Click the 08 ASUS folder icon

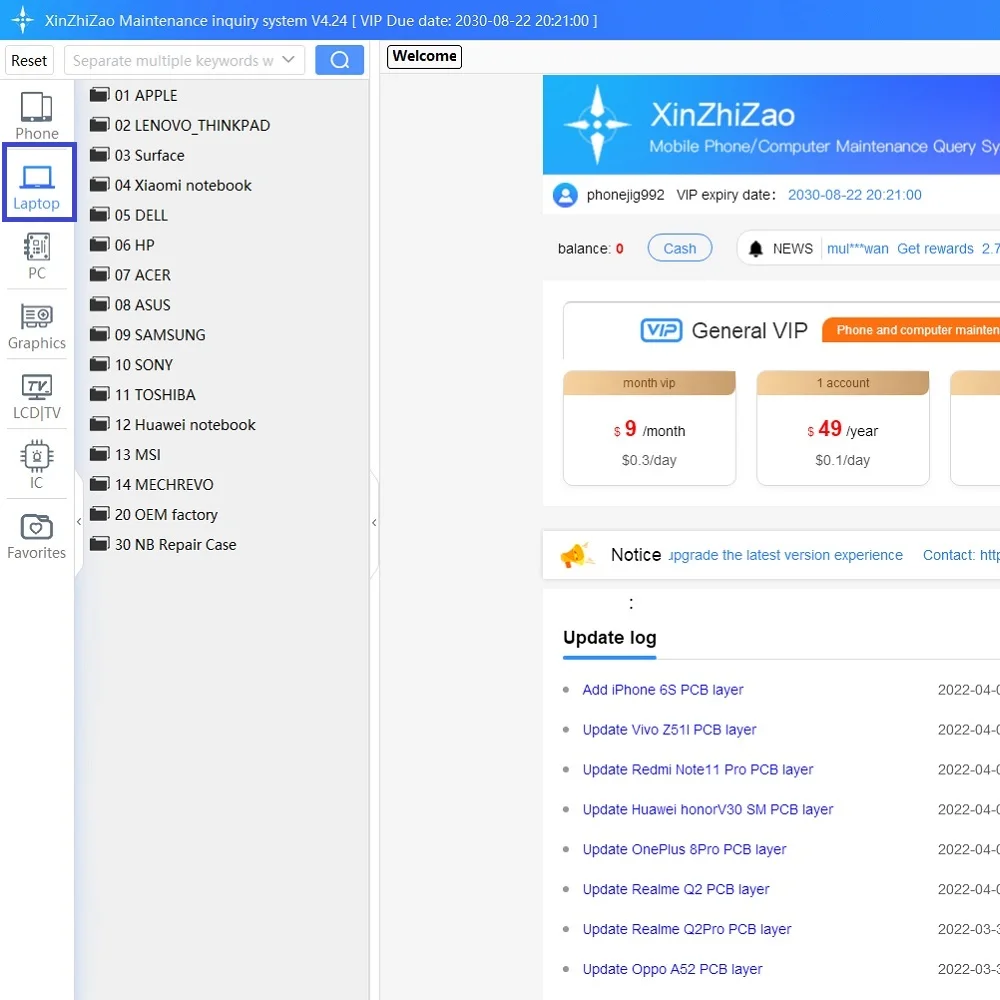pos(99,305)
